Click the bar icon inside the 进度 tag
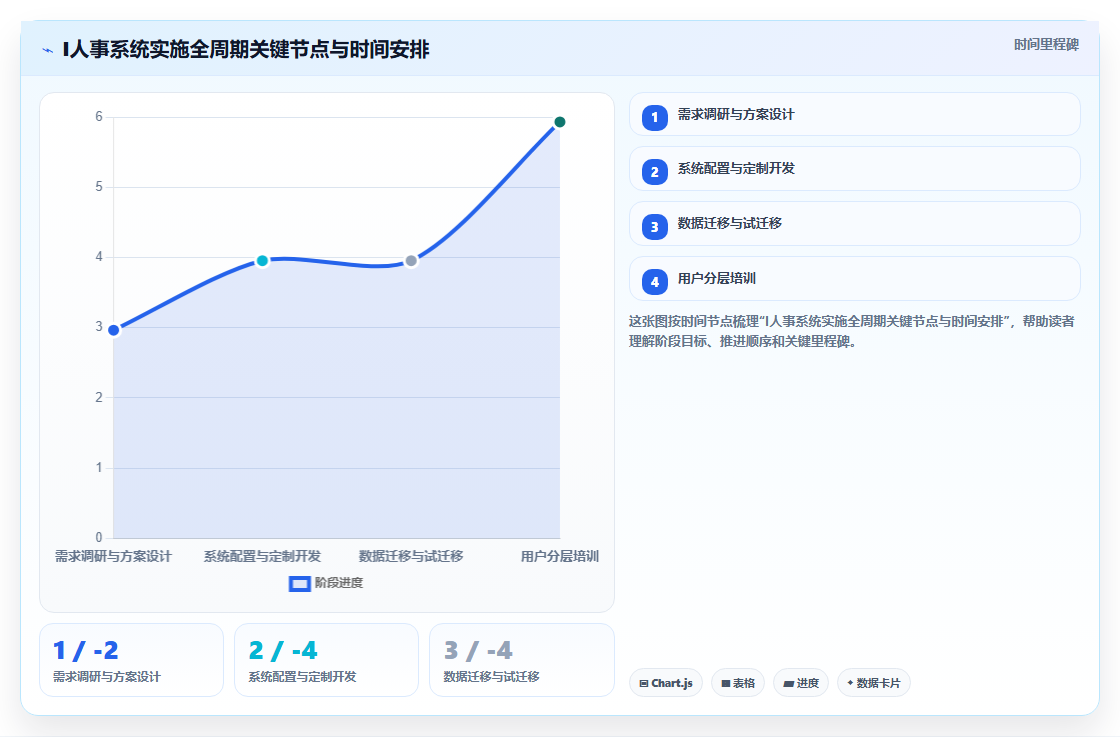1120x737 pixels. [789, 683]
